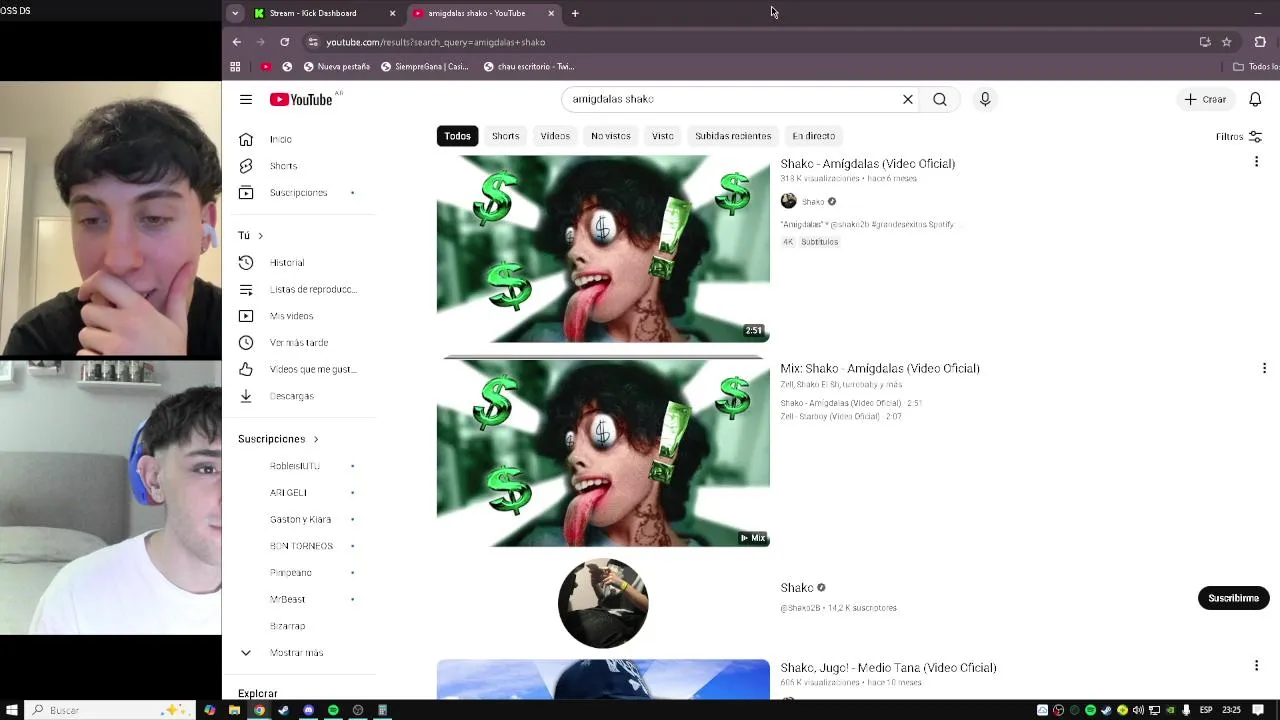Select the Visto filter chip
This screenshot has height=720, width=1280.
pyautogui.click(x=663, y=136)
